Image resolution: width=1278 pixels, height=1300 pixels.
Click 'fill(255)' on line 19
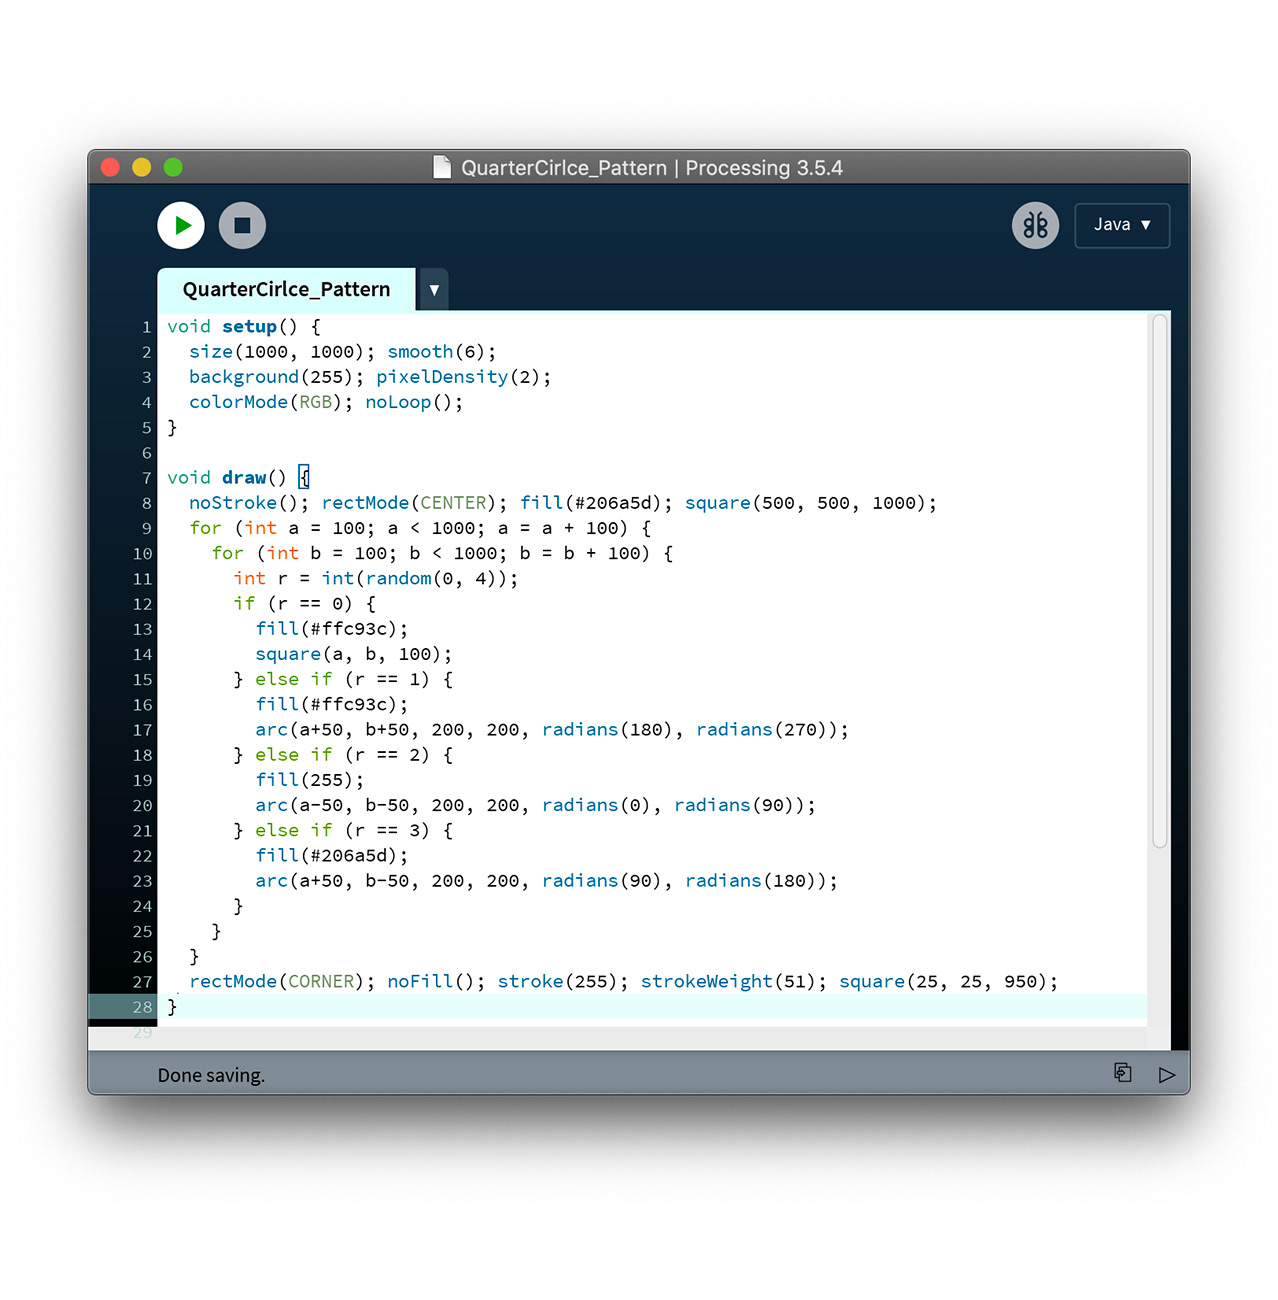coord(305,780)
